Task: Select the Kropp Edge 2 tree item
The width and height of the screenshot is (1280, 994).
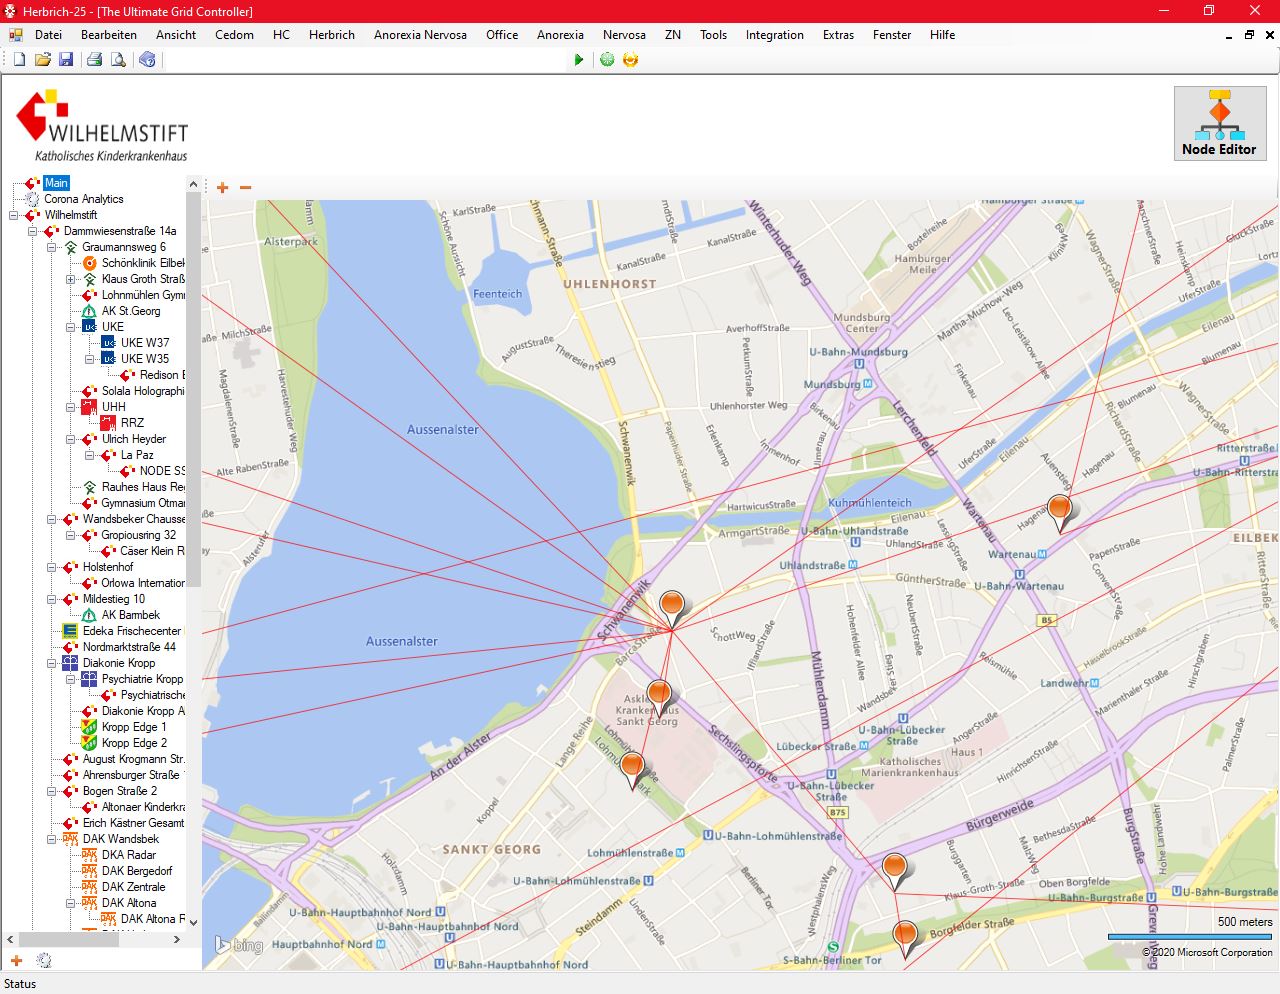Action: pyautogui.click(x=134, y=743)
